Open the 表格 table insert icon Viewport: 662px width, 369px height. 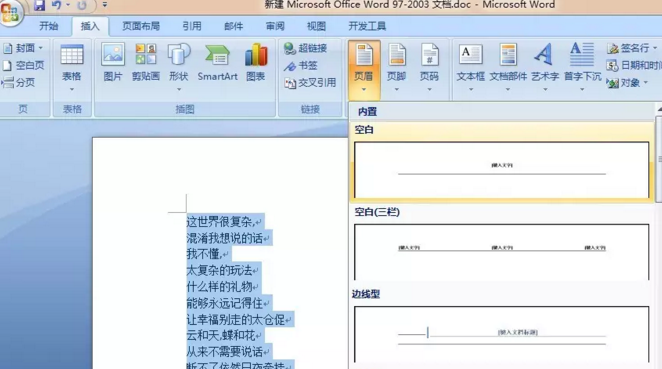(72, 55)
